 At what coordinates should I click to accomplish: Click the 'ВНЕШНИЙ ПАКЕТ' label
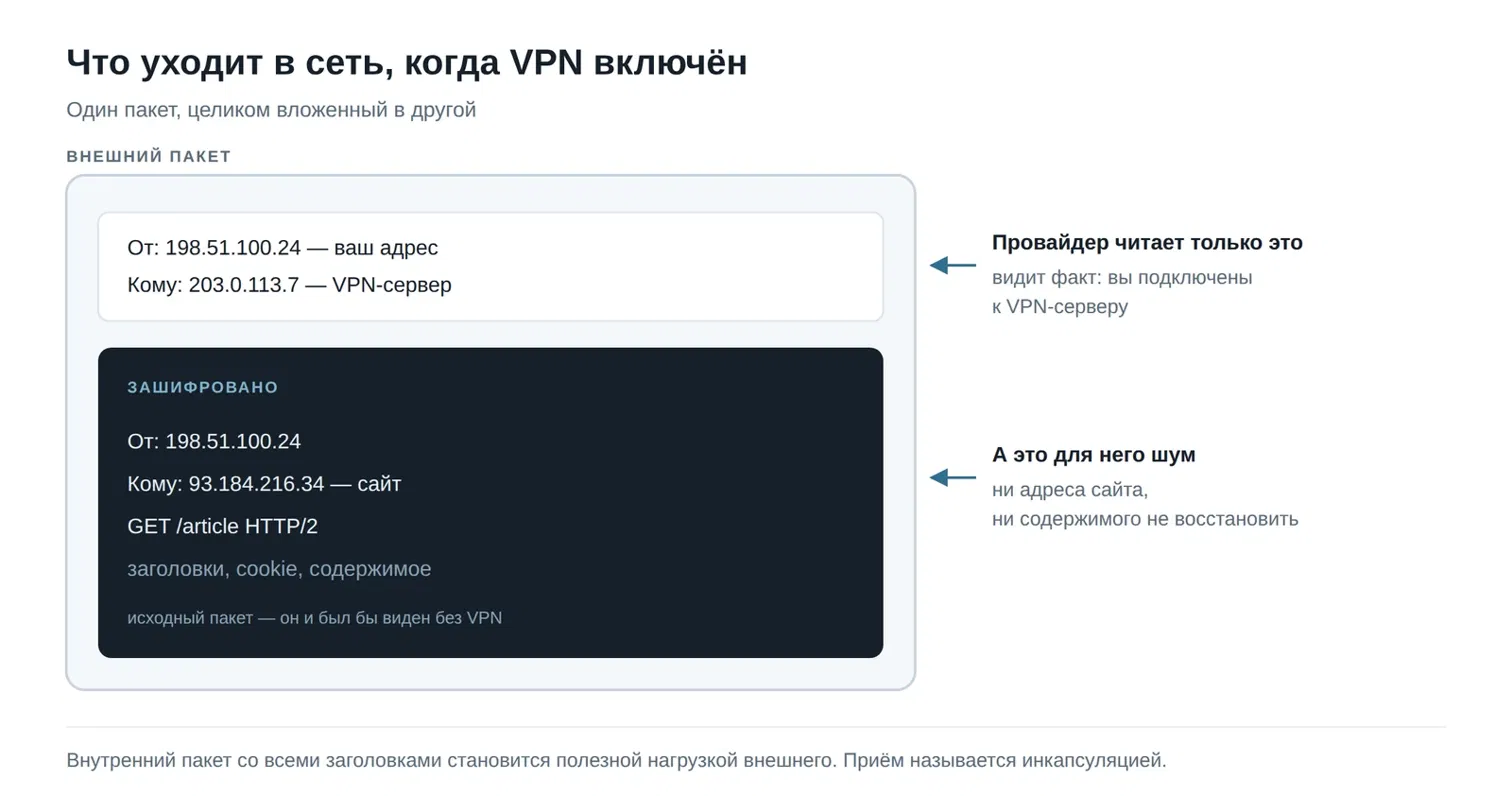click(x=149, y=157)
